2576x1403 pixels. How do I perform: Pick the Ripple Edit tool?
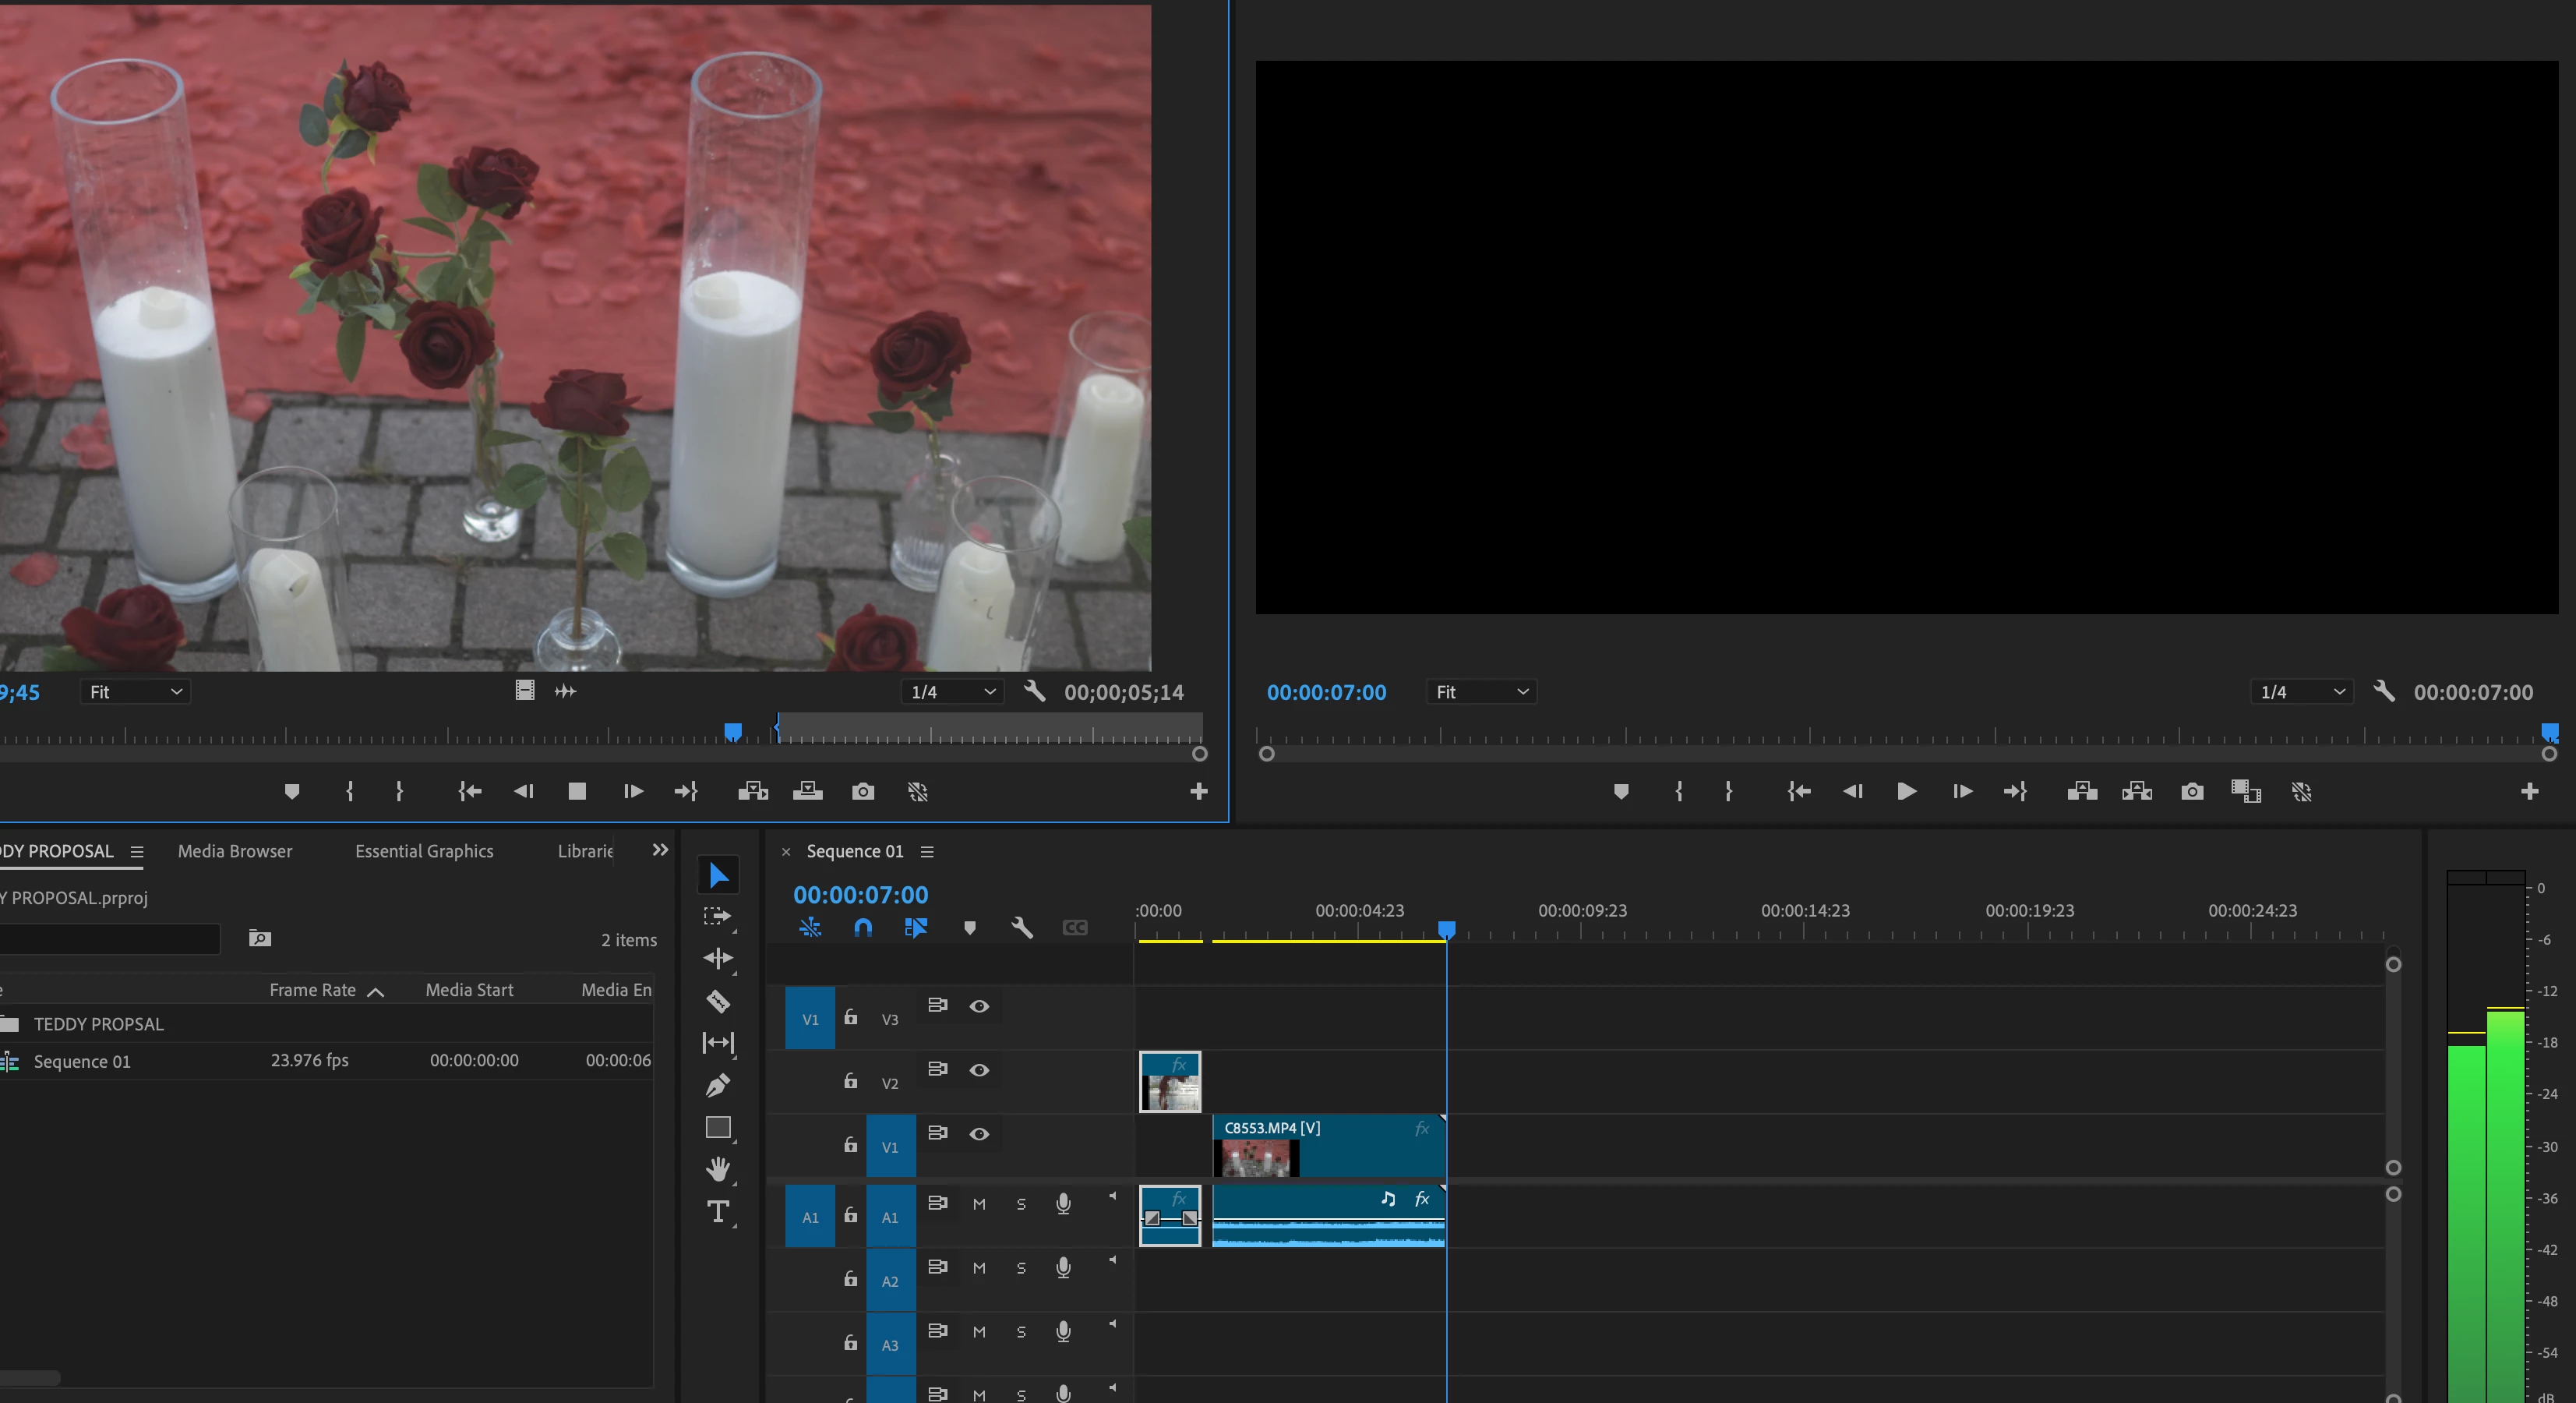[x=717, y=958]
